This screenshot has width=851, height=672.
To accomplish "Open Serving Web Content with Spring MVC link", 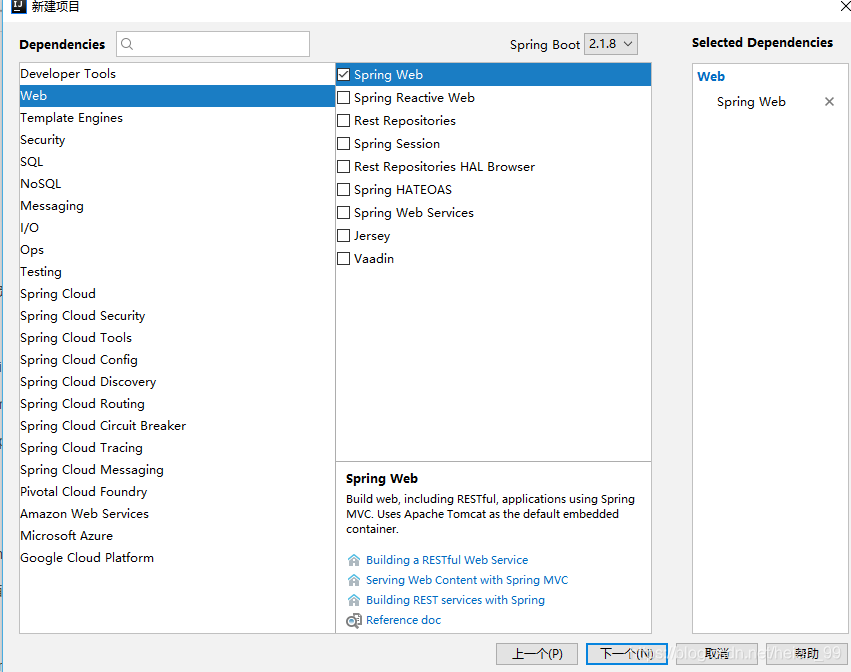I will click(467, 580).
